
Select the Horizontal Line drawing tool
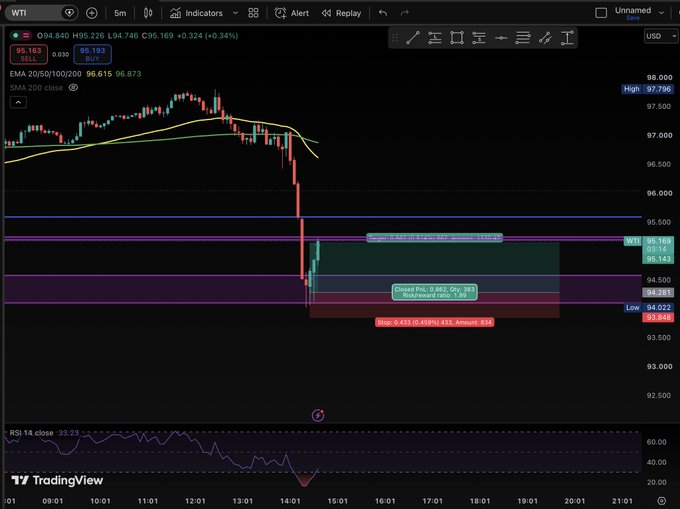click(501, 38)
